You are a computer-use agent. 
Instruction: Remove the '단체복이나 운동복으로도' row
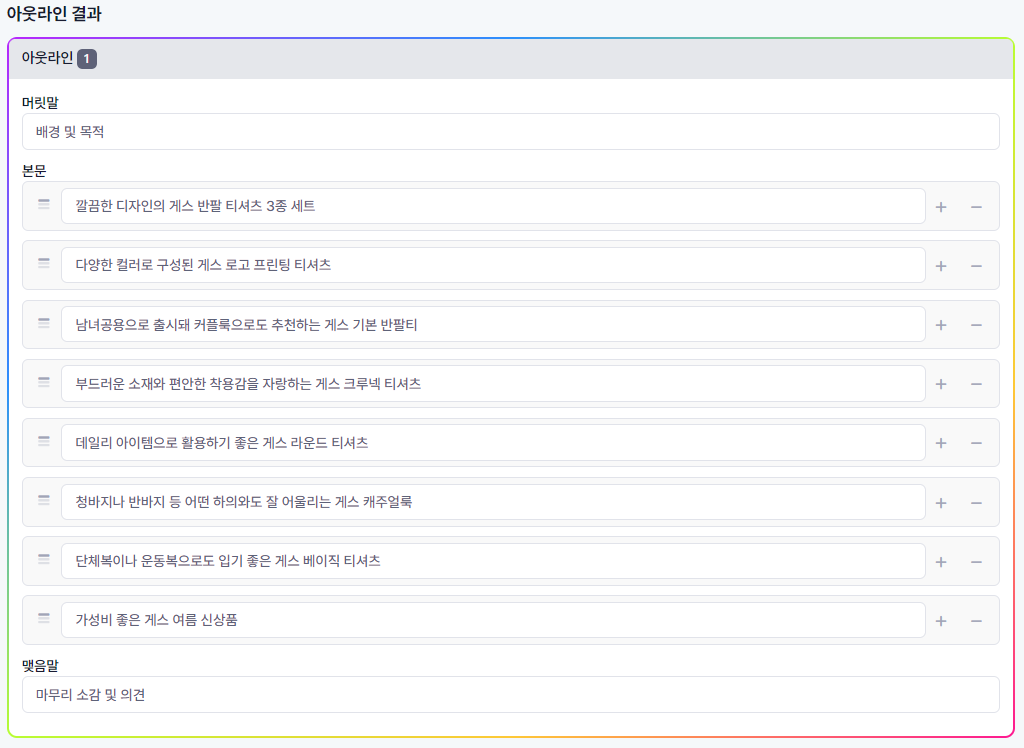976,562
